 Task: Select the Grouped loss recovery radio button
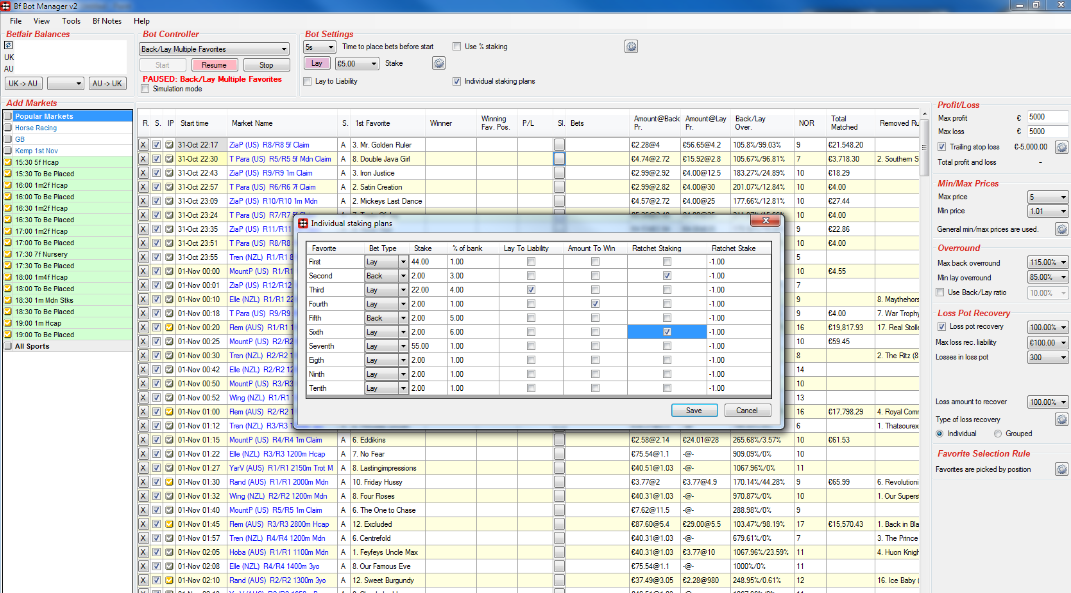click(998, 434)
